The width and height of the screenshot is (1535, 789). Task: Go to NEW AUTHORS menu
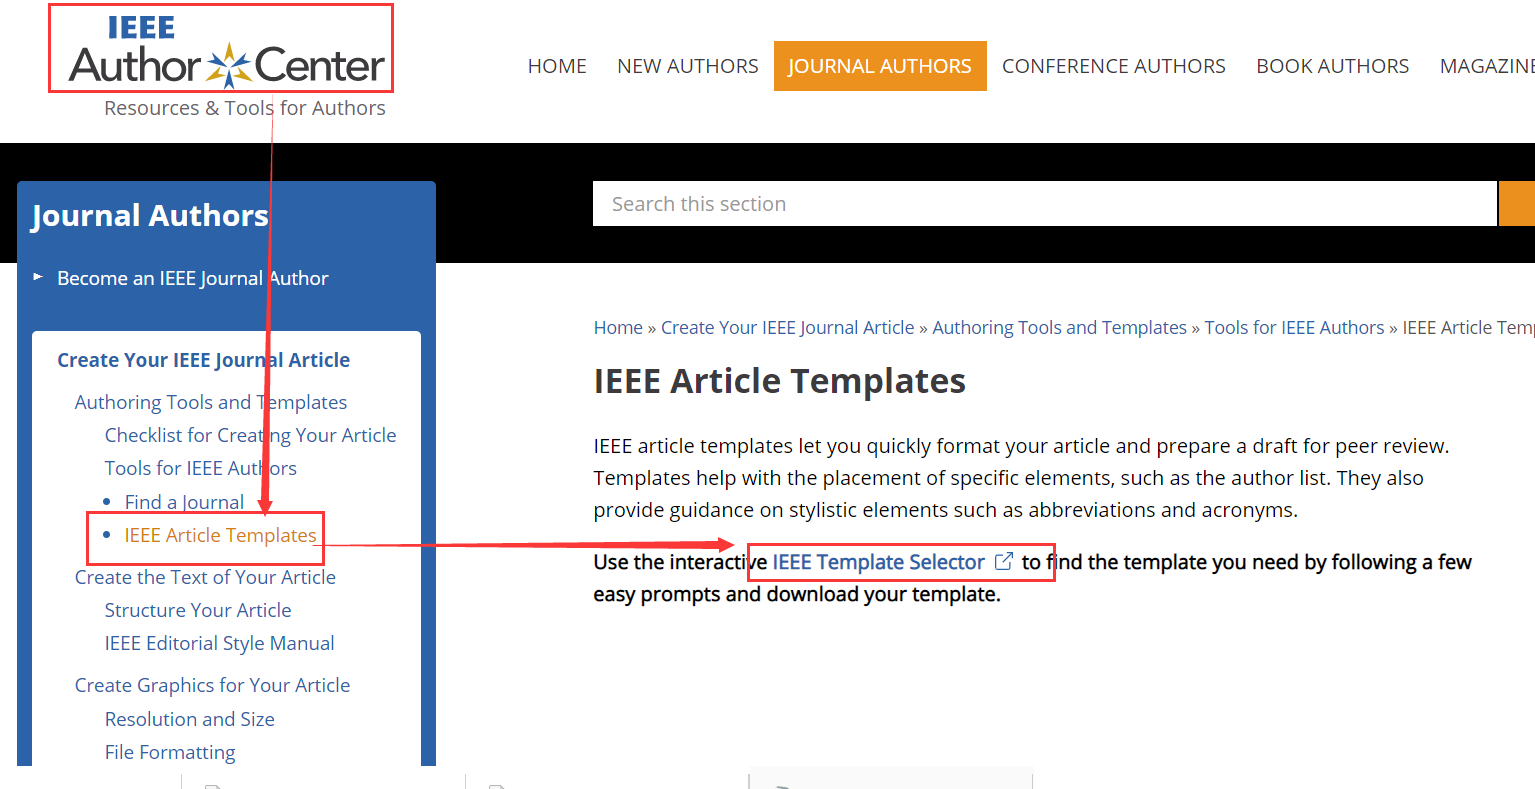click(x=688, y=66)
